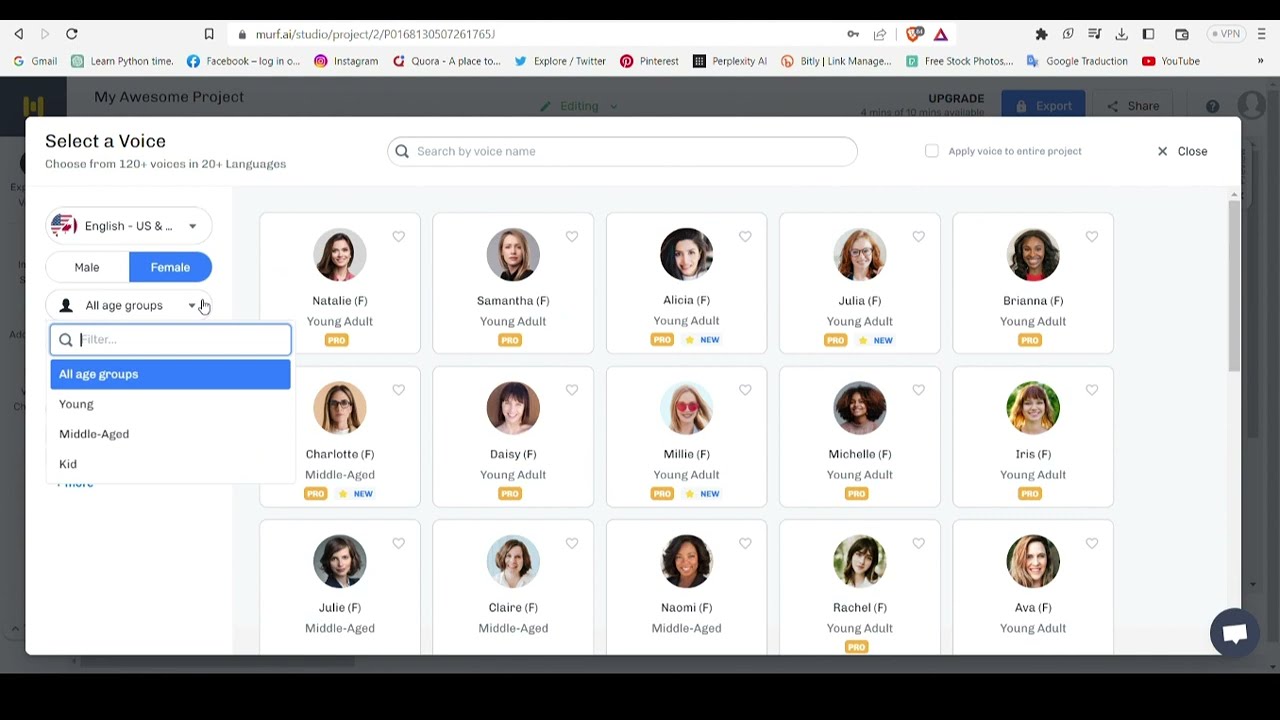Favorite Natalie voice with heart icon
The width and height of the screenshot is (1280, 720).
(399, 237)
